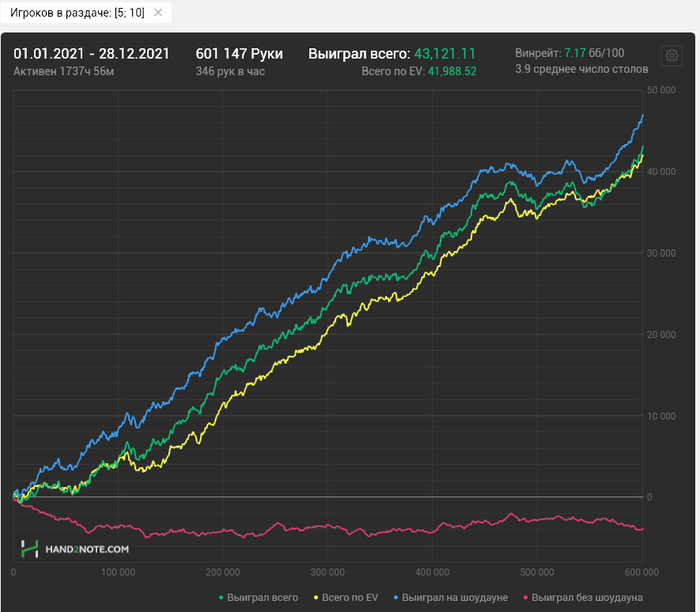Remove the 'Игроков в раздаче: [5; 10]' filter

pyautogui.click(x=158, y=12)
